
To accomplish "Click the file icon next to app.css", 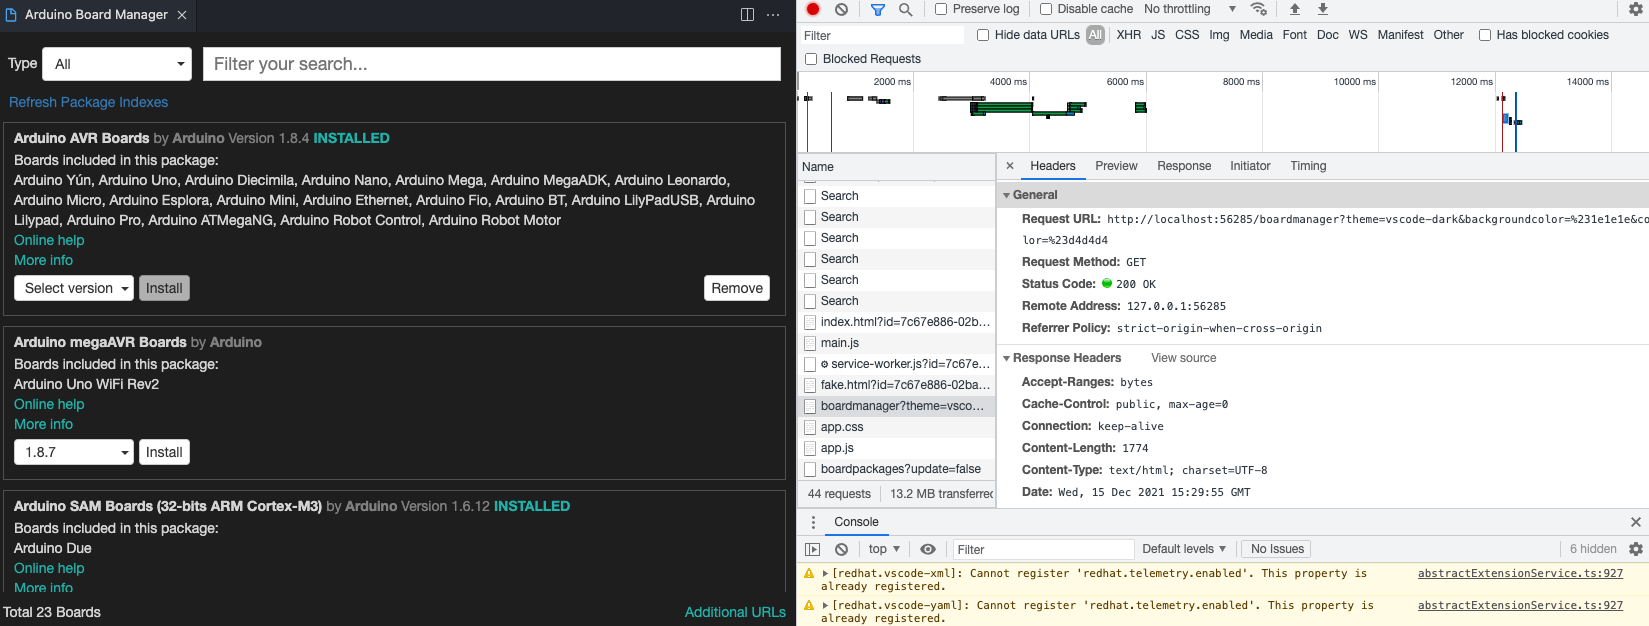I will (810, 427).
